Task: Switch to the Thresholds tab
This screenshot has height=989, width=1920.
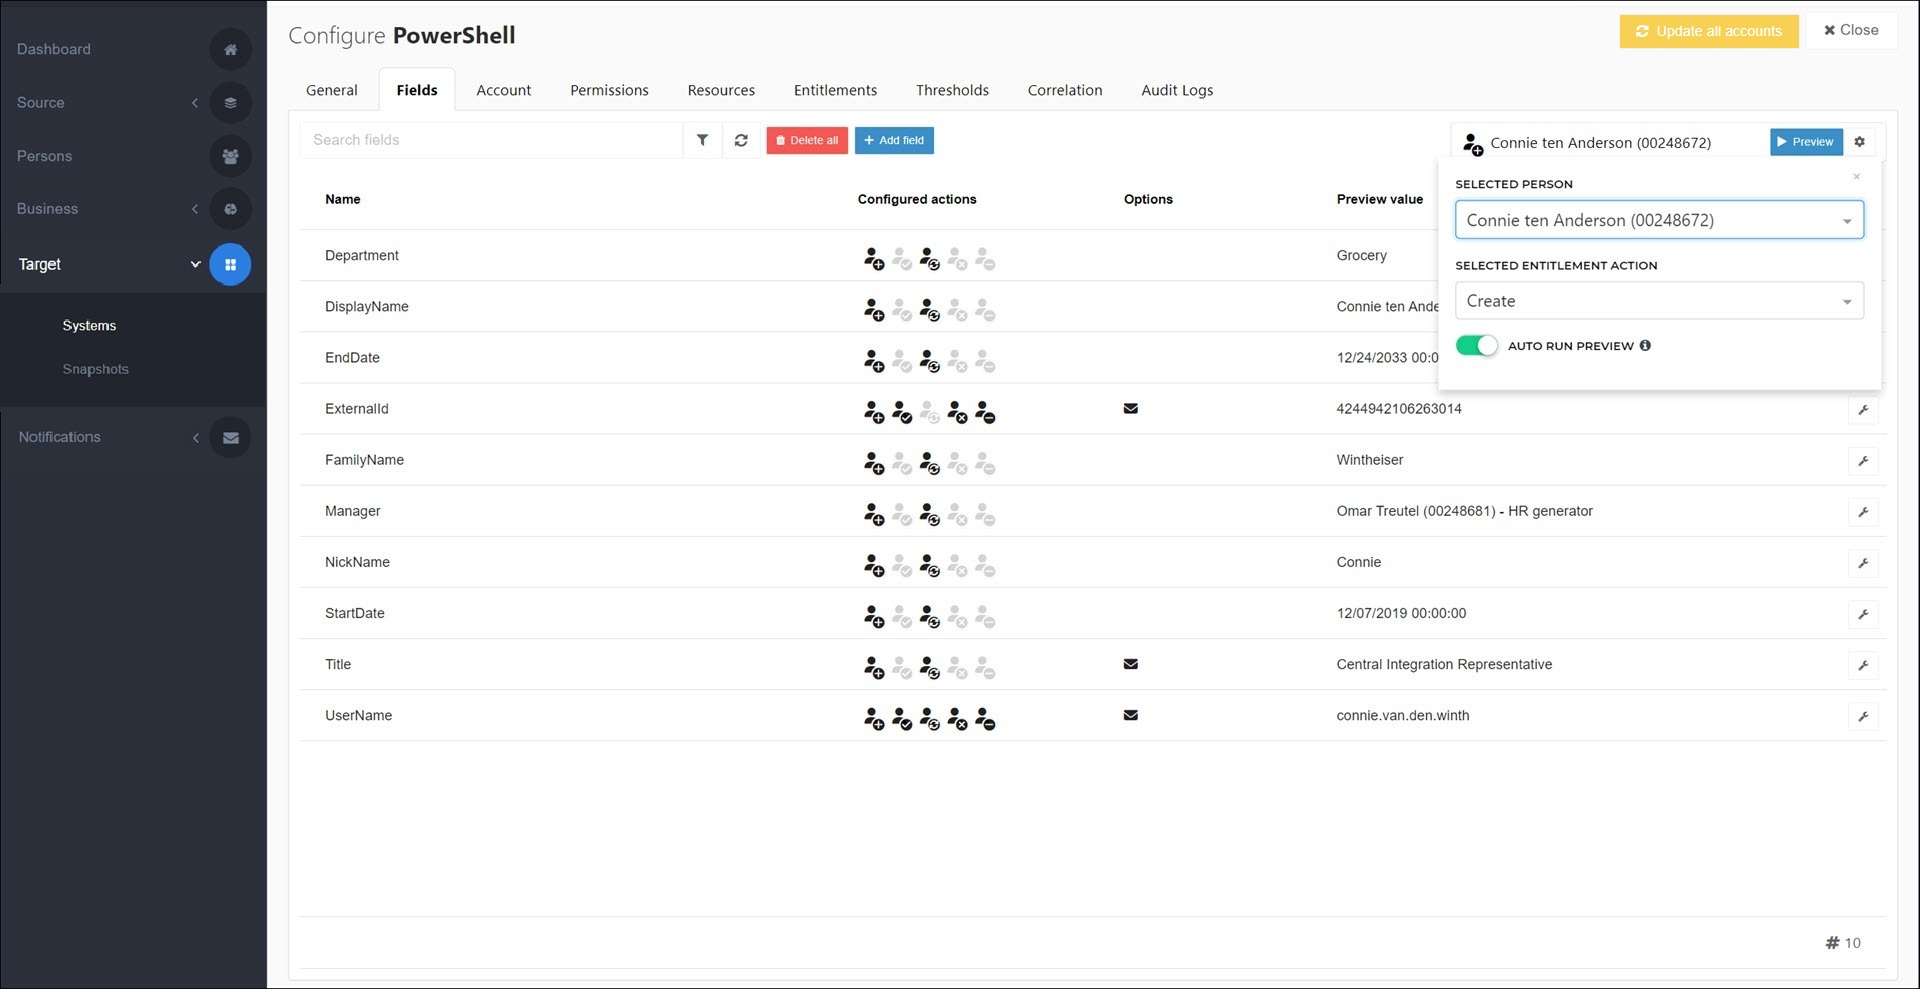Action: 952,90
